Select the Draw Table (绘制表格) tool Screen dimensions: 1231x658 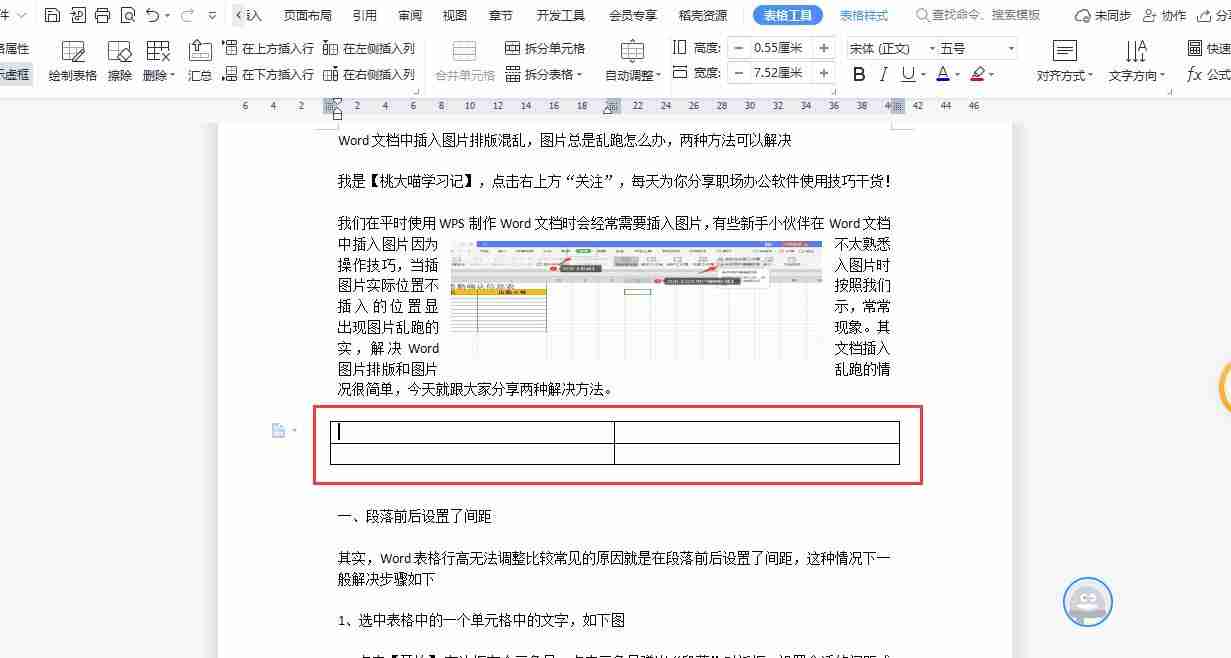(72, 60)
